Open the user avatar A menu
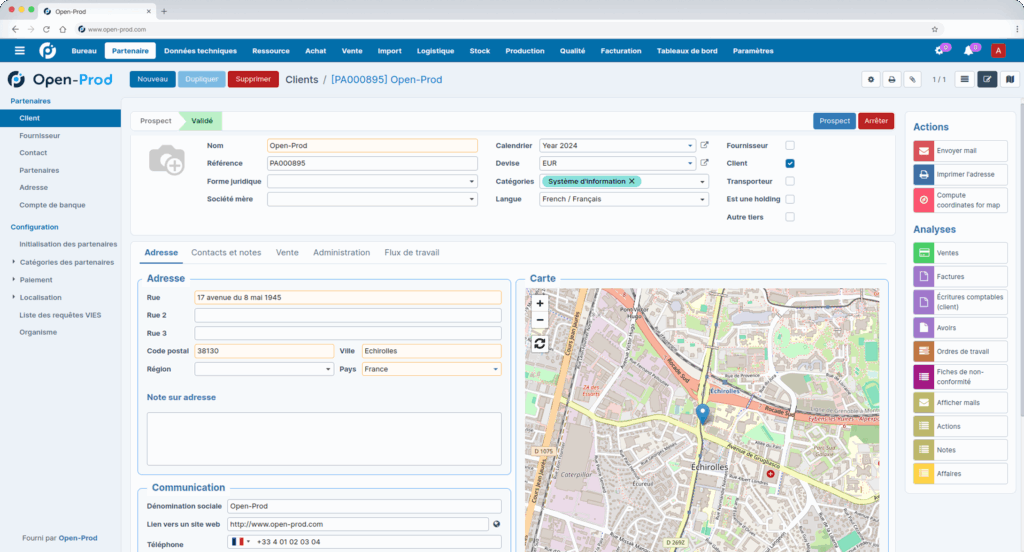 [998, 50]
